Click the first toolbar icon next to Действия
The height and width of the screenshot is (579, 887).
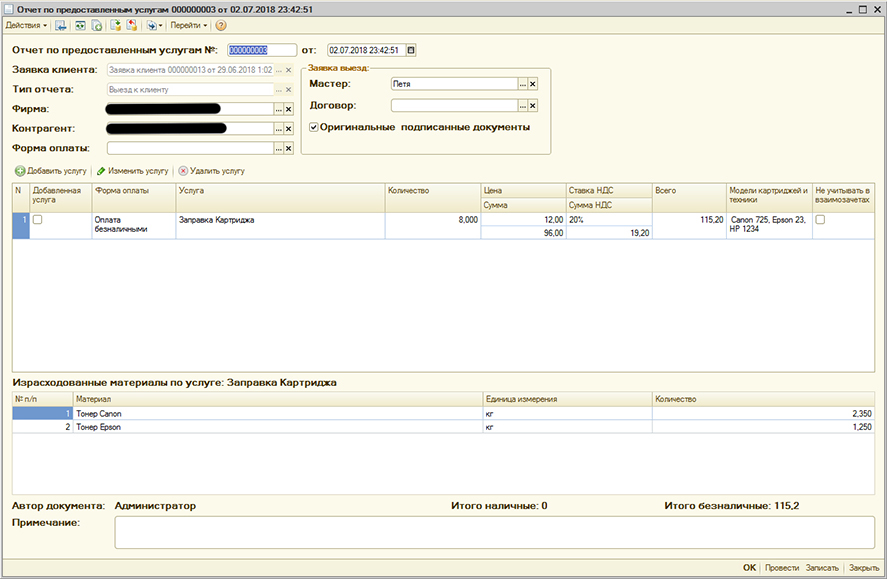point(61,25)
